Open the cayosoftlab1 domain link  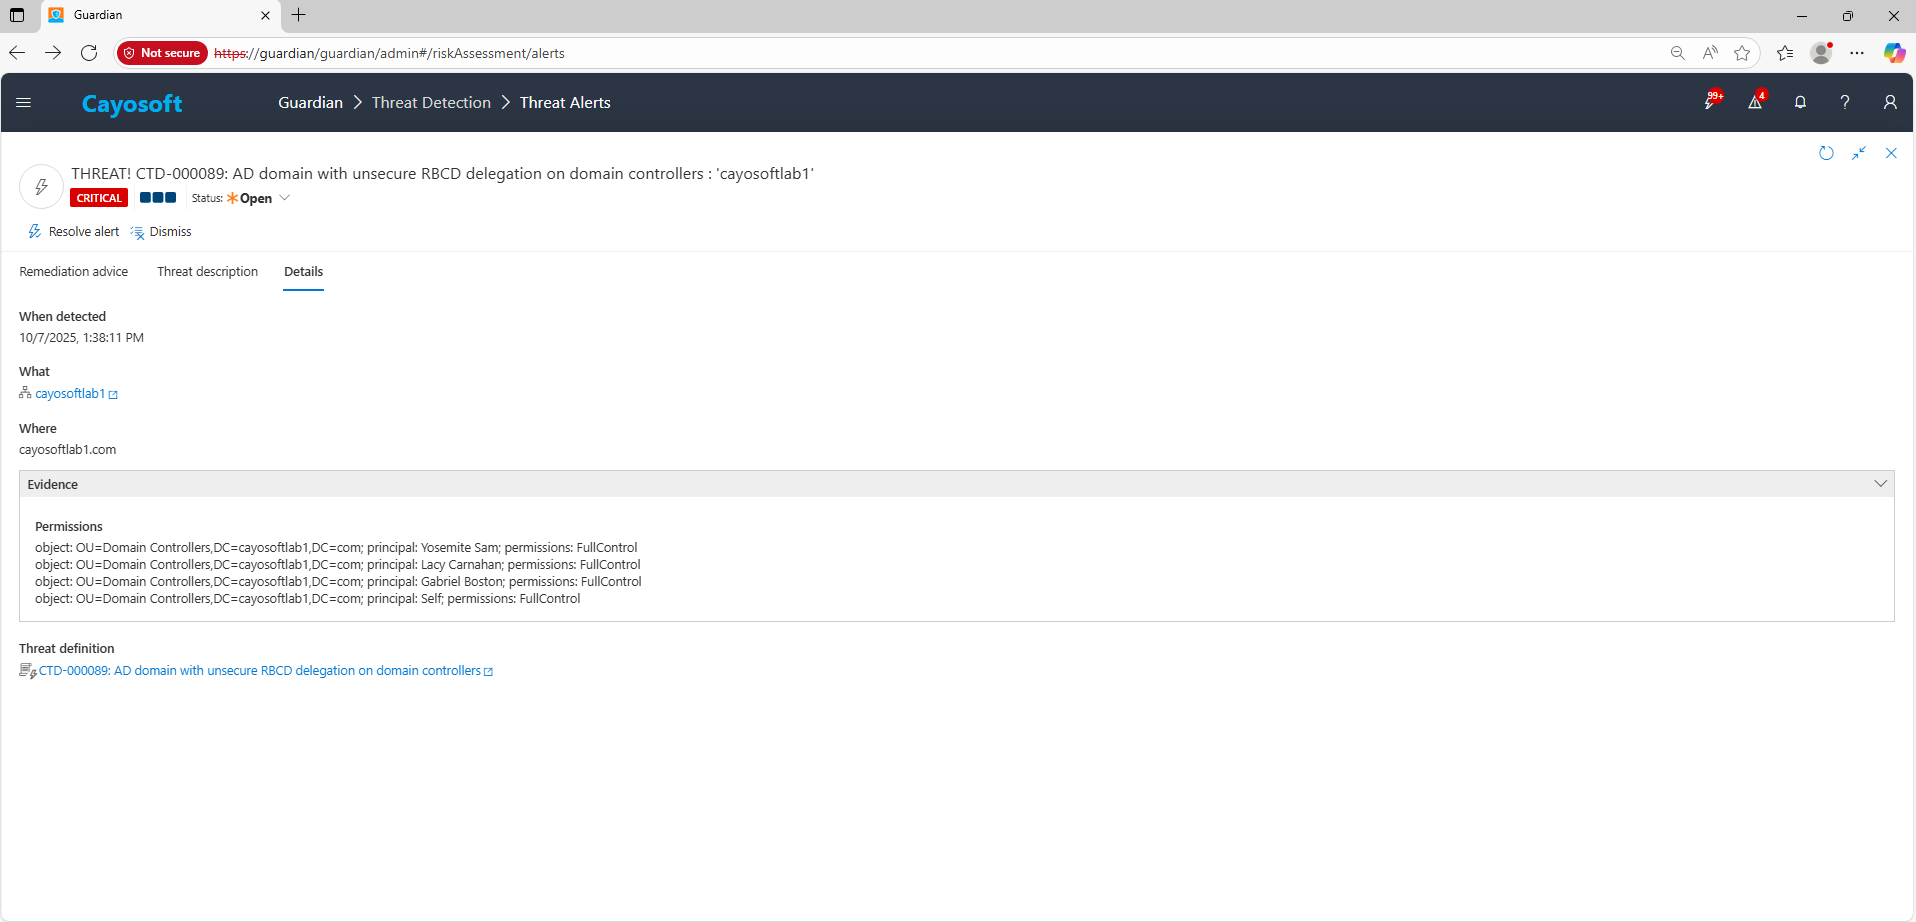70,394
